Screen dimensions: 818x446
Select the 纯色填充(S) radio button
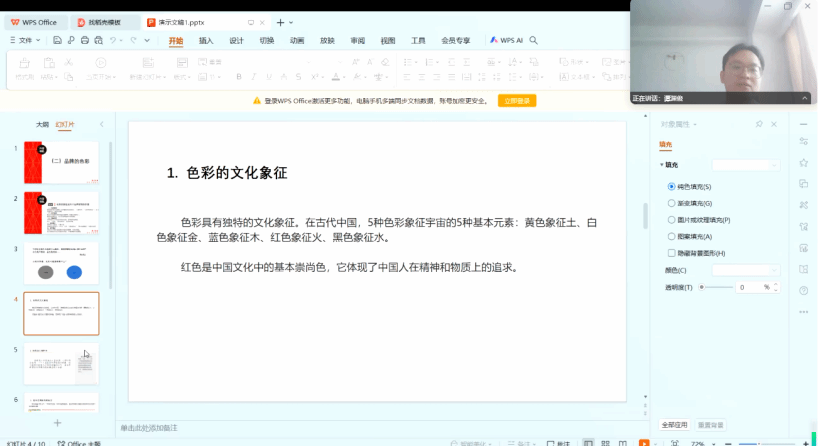click(671, 187)
